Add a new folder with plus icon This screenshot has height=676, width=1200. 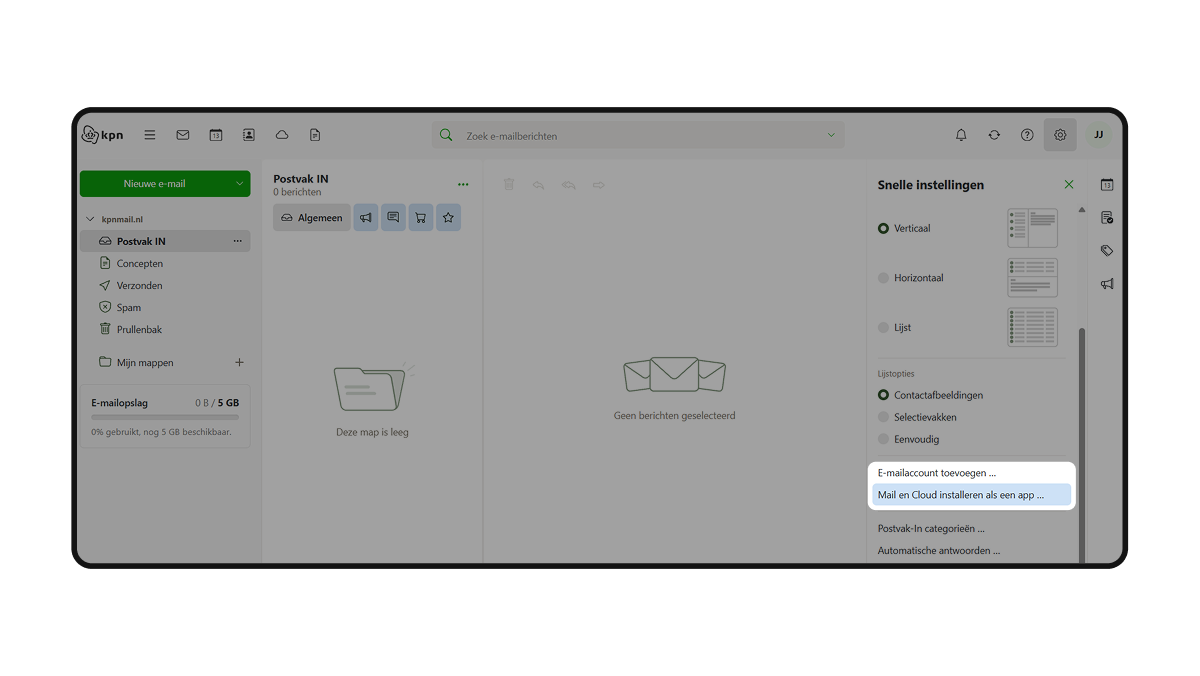(239, 363)
